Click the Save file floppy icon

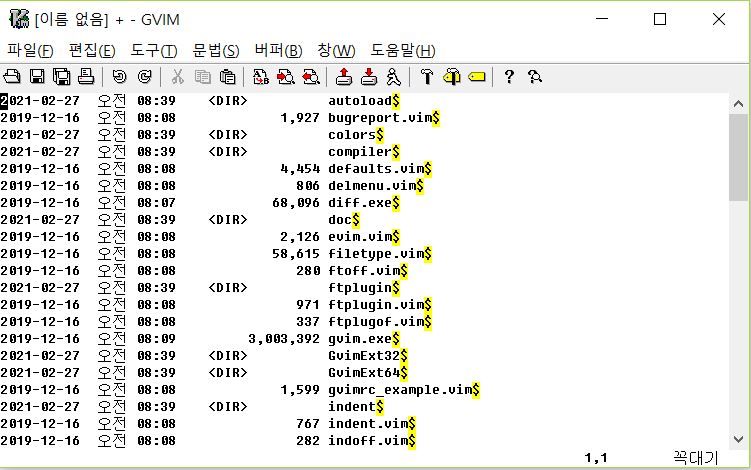(x=37, y=77)
